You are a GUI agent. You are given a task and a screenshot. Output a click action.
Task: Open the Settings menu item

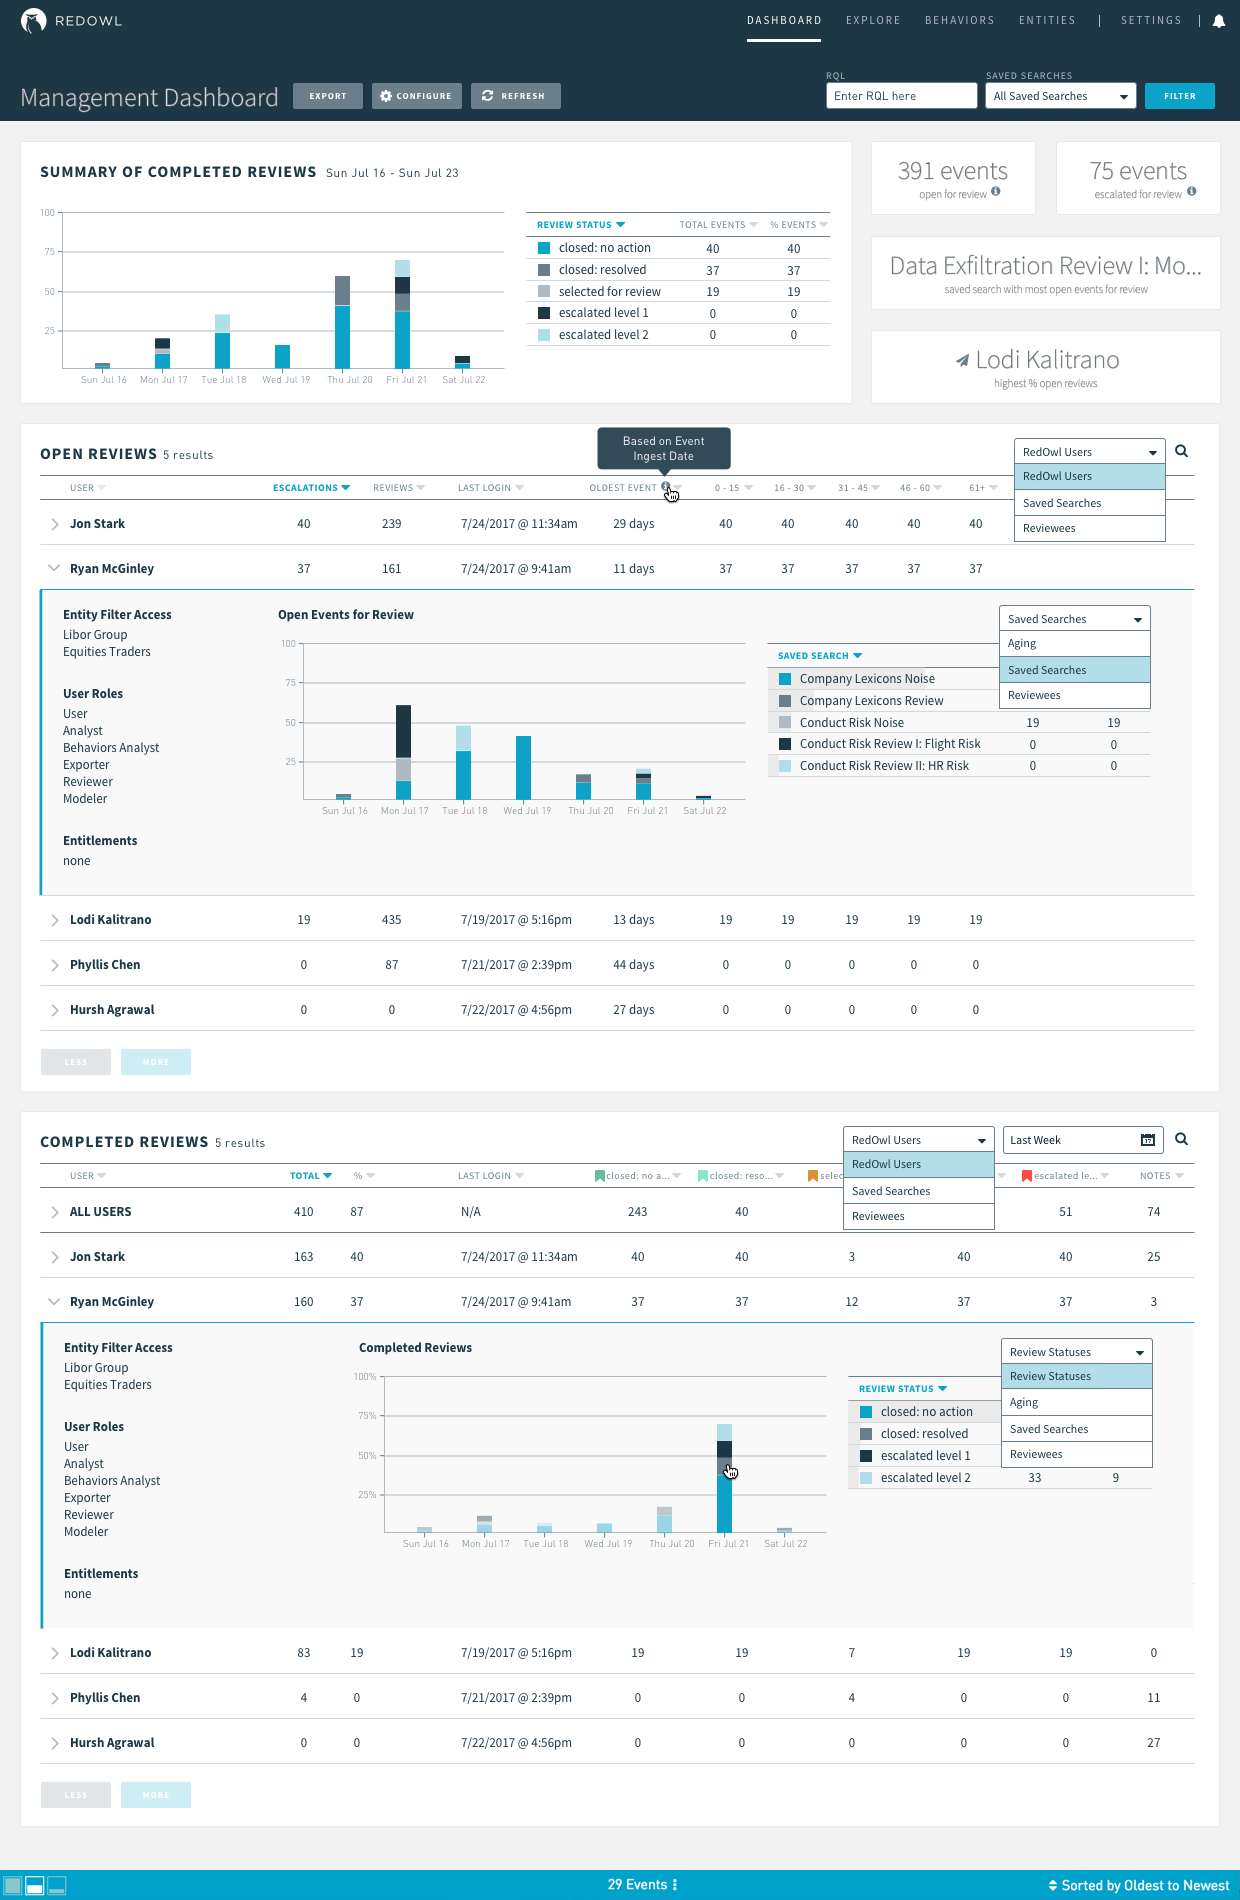[1151, 20]
